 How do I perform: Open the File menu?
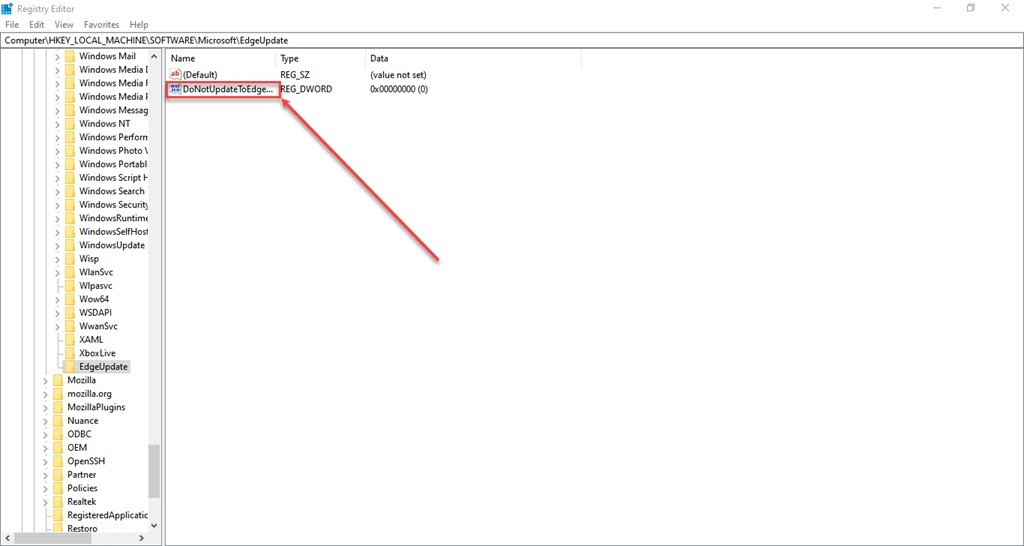13,25
